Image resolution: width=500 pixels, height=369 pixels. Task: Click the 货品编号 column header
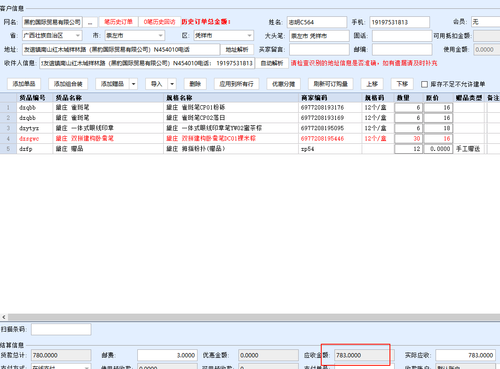tap(35, 98)
